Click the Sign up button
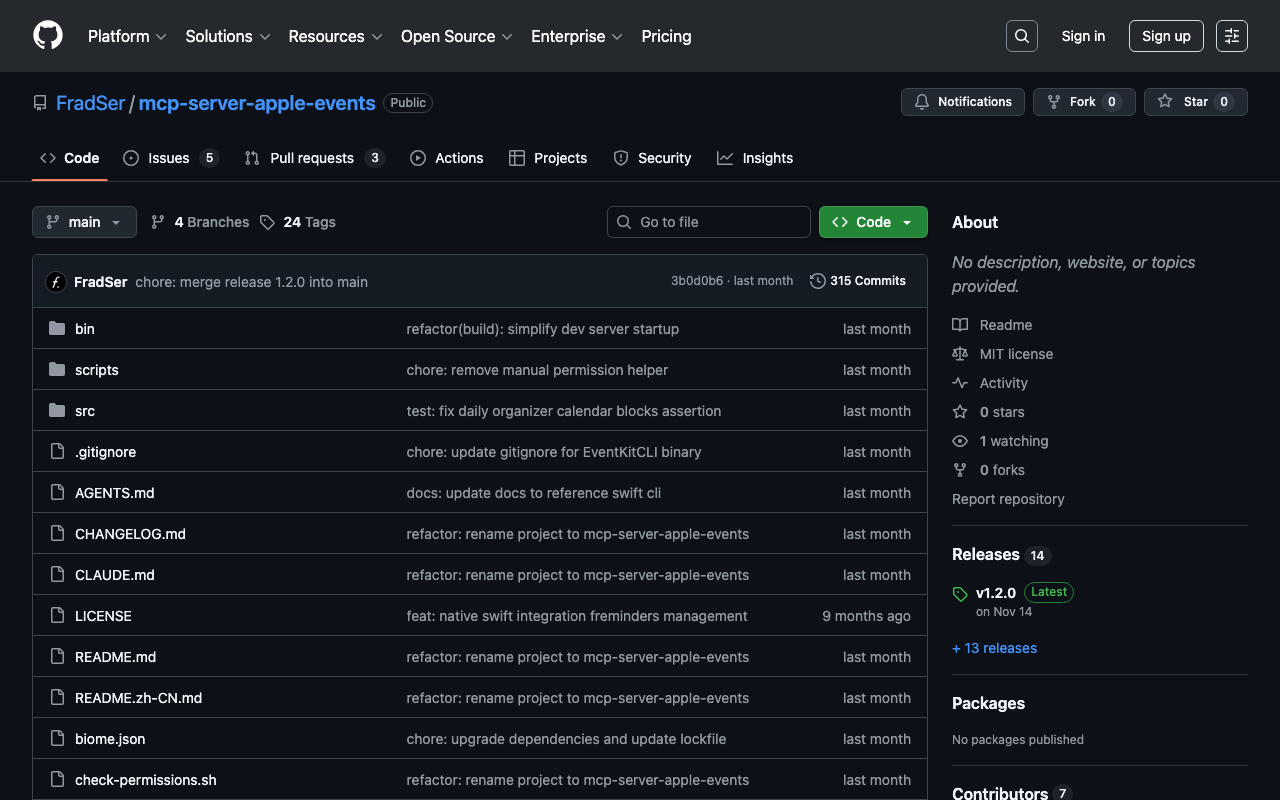 [x=1166, y=36]
